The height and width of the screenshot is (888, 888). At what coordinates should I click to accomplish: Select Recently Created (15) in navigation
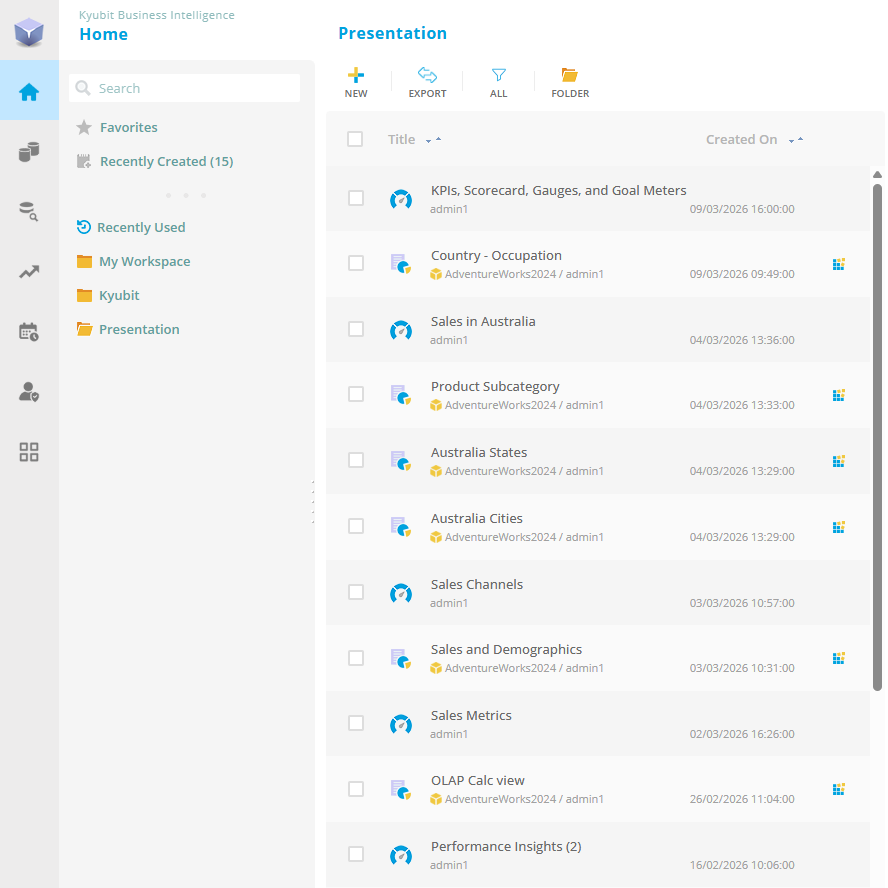[166, 162]
